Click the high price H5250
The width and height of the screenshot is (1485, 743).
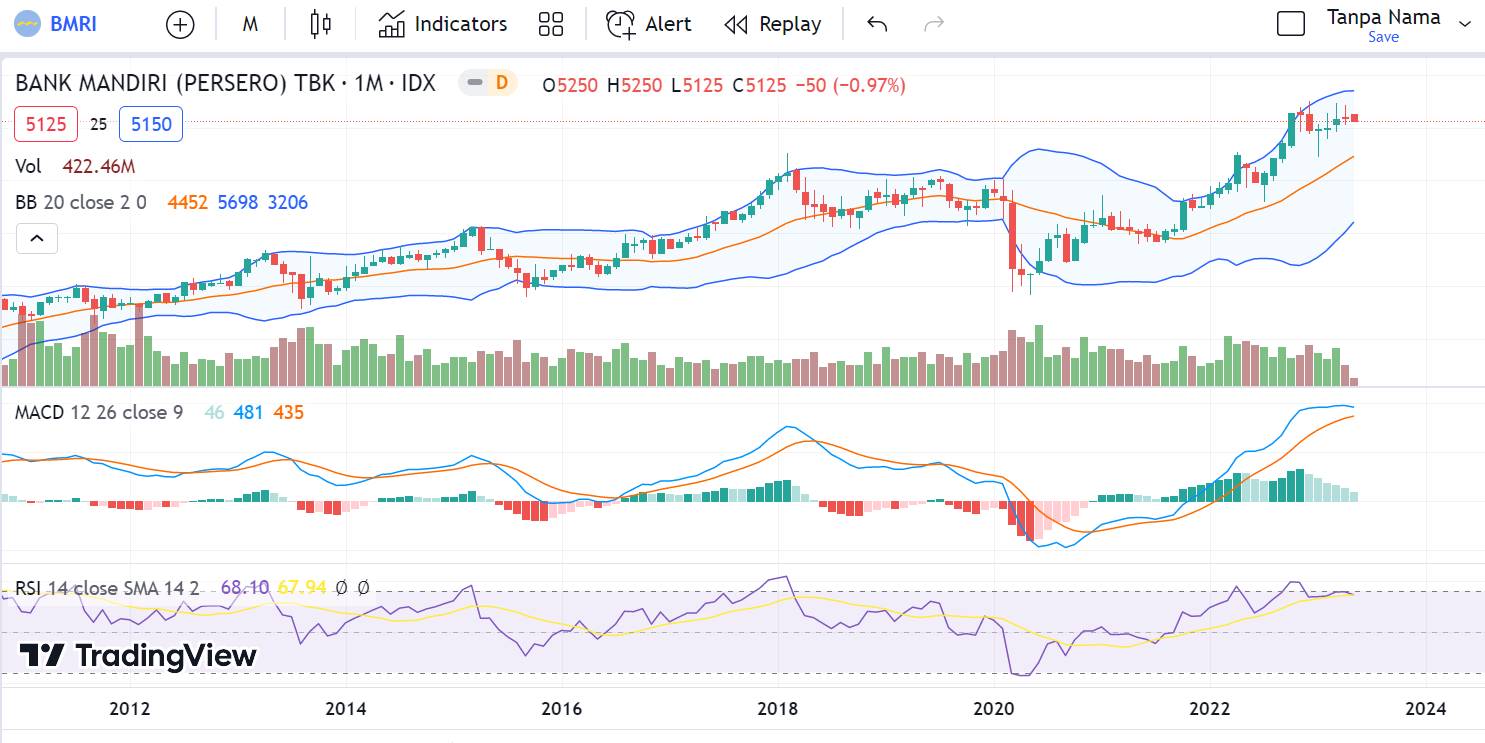(x=635, y=86)
